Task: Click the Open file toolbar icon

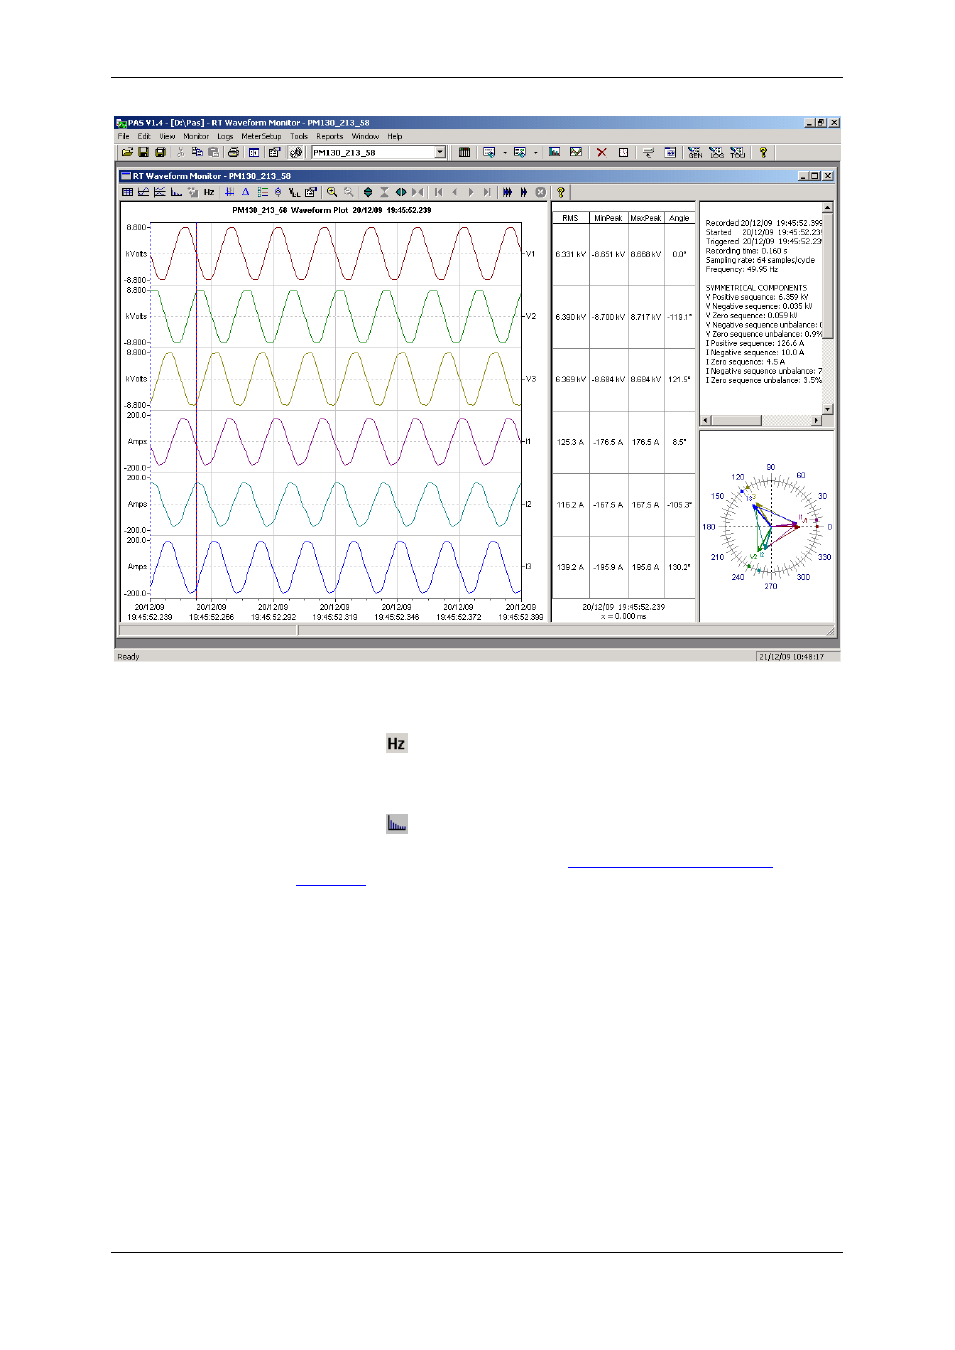Action: [x=127, y=153]
